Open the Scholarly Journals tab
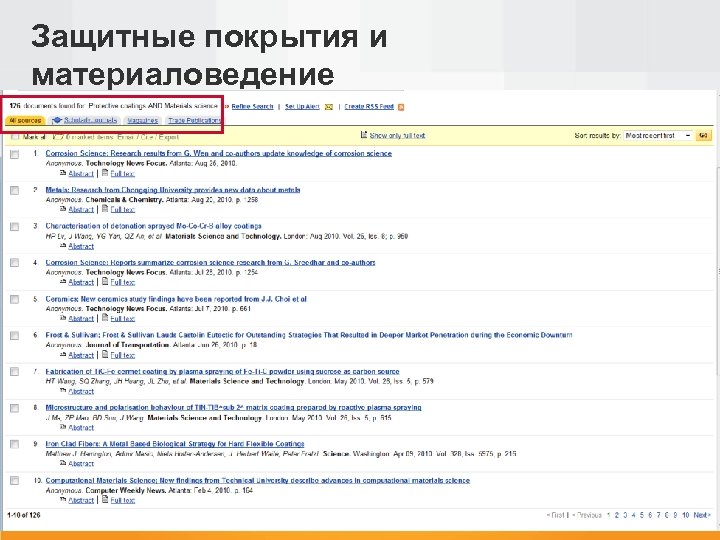Viewport: 720px width, 540px height. 85,120
